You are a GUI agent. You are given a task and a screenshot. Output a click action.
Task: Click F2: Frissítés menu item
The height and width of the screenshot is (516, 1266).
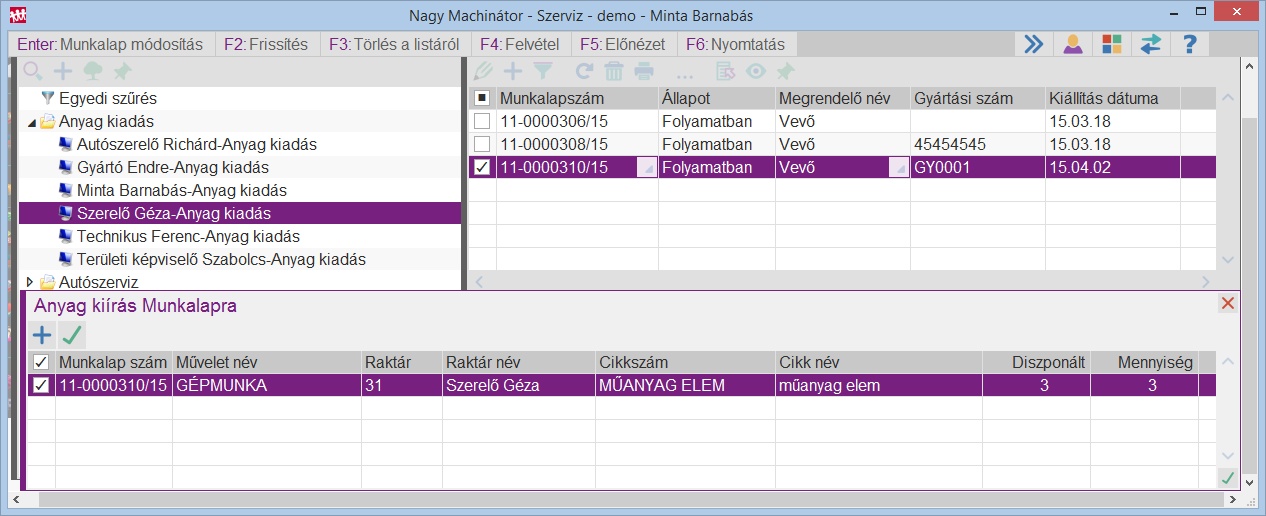point(266,44)
